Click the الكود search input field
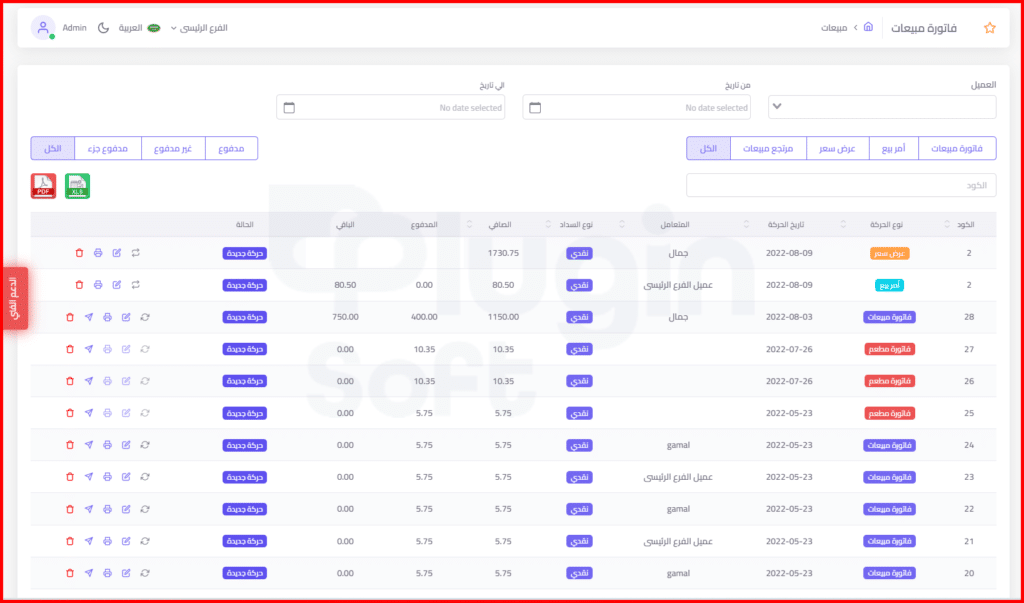This screenshot has height=603, width=1024. pos(841,185)
